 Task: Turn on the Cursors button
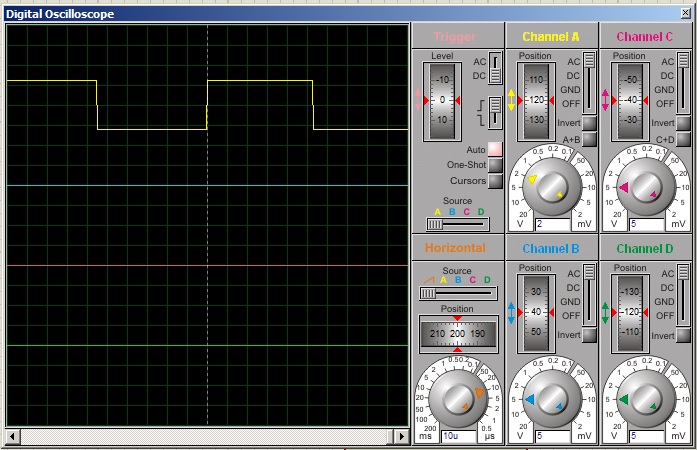(495, 181)
